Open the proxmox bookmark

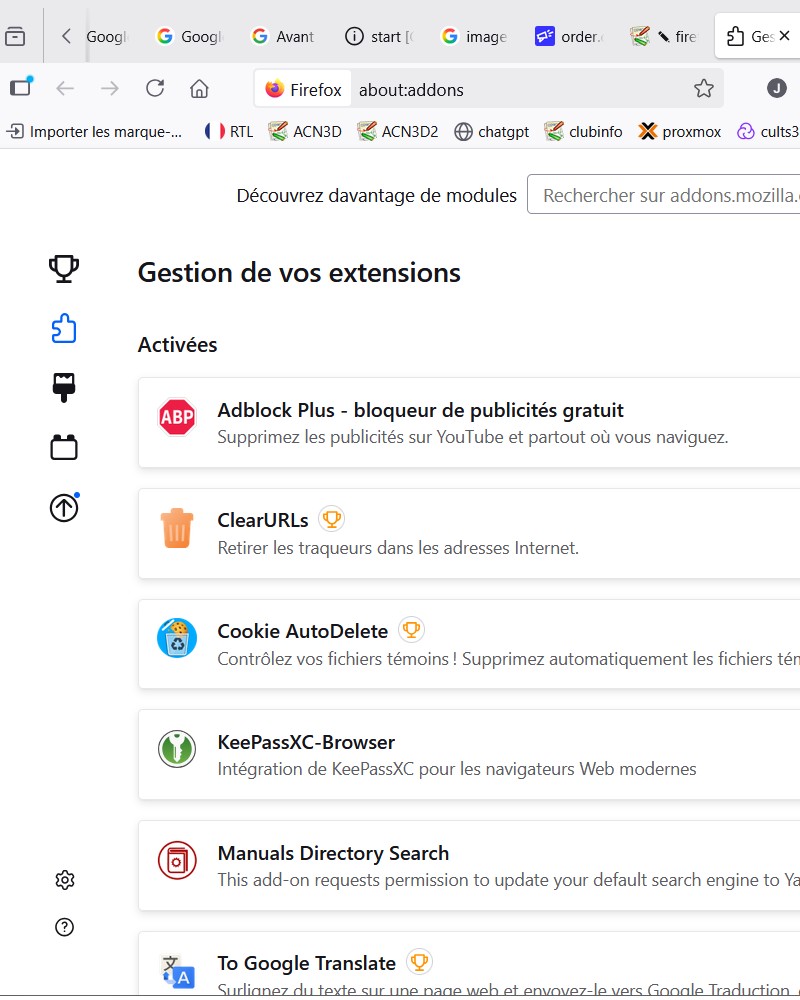click(x=680, y=131)
